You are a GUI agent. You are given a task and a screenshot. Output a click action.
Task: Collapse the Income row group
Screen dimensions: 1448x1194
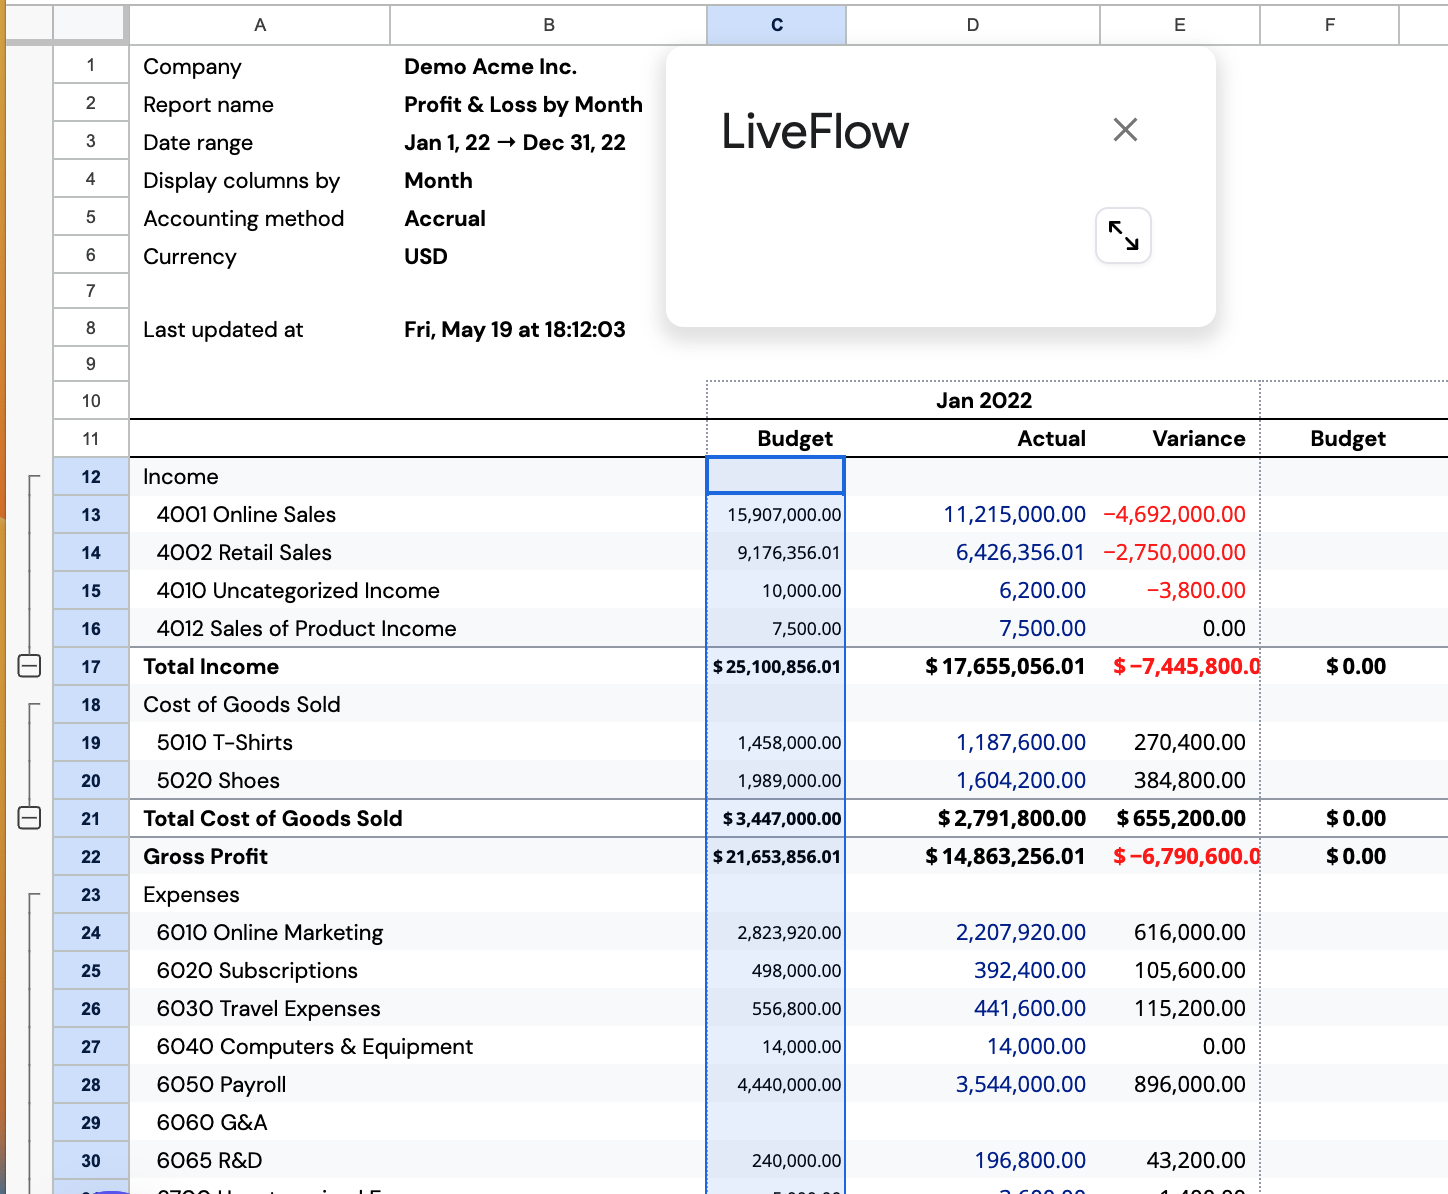[30, 666]
